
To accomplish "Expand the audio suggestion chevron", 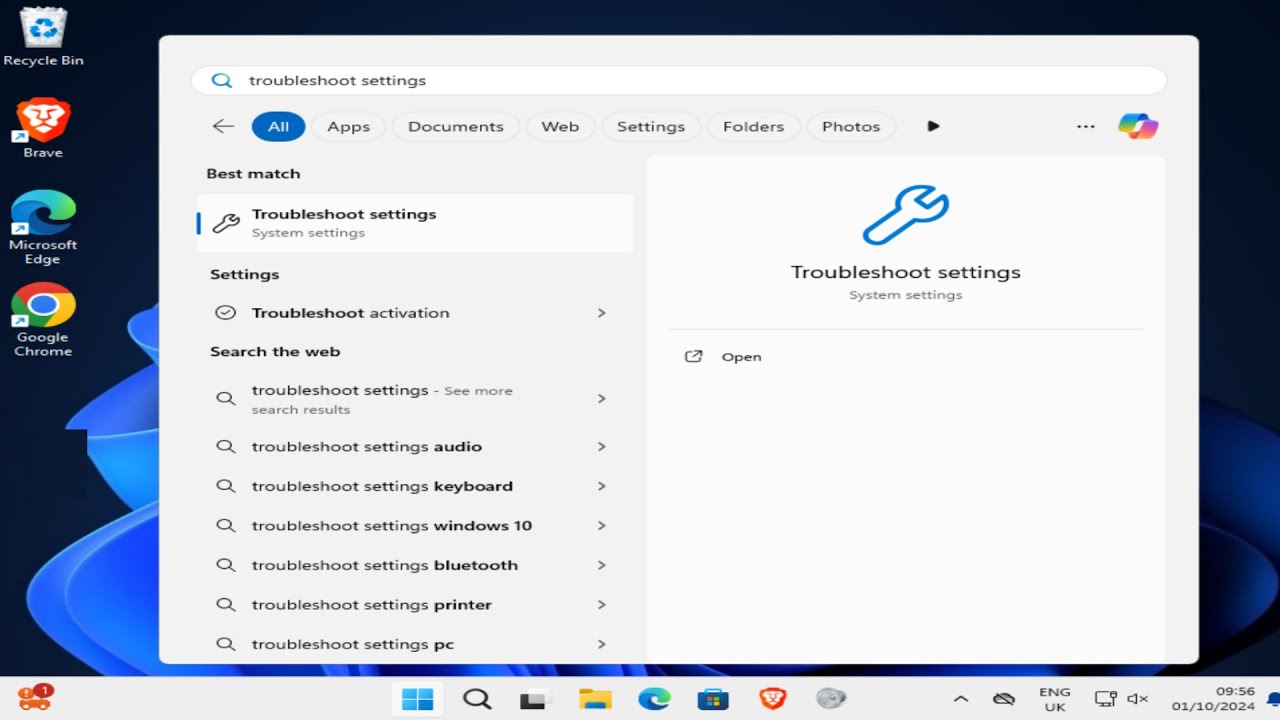I will coord(601,447).
